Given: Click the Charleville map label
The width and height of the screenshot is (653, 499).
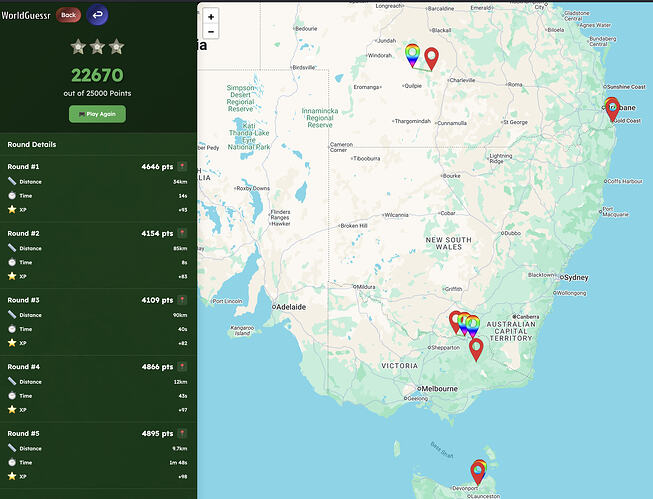Looking at the screenshot, I should pos(462,80).
